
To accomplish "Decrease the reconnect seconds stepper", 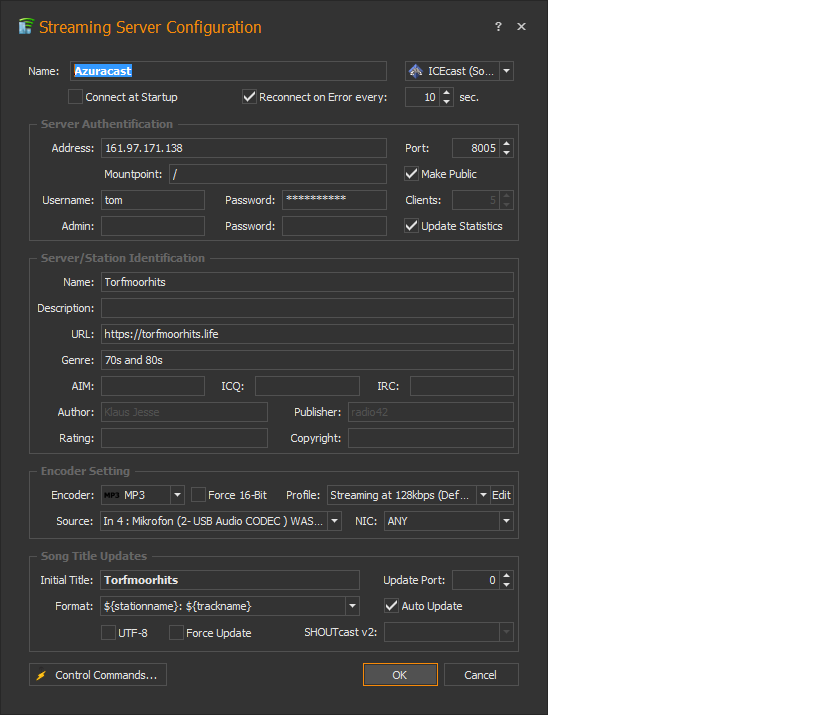I will [447, 101].
